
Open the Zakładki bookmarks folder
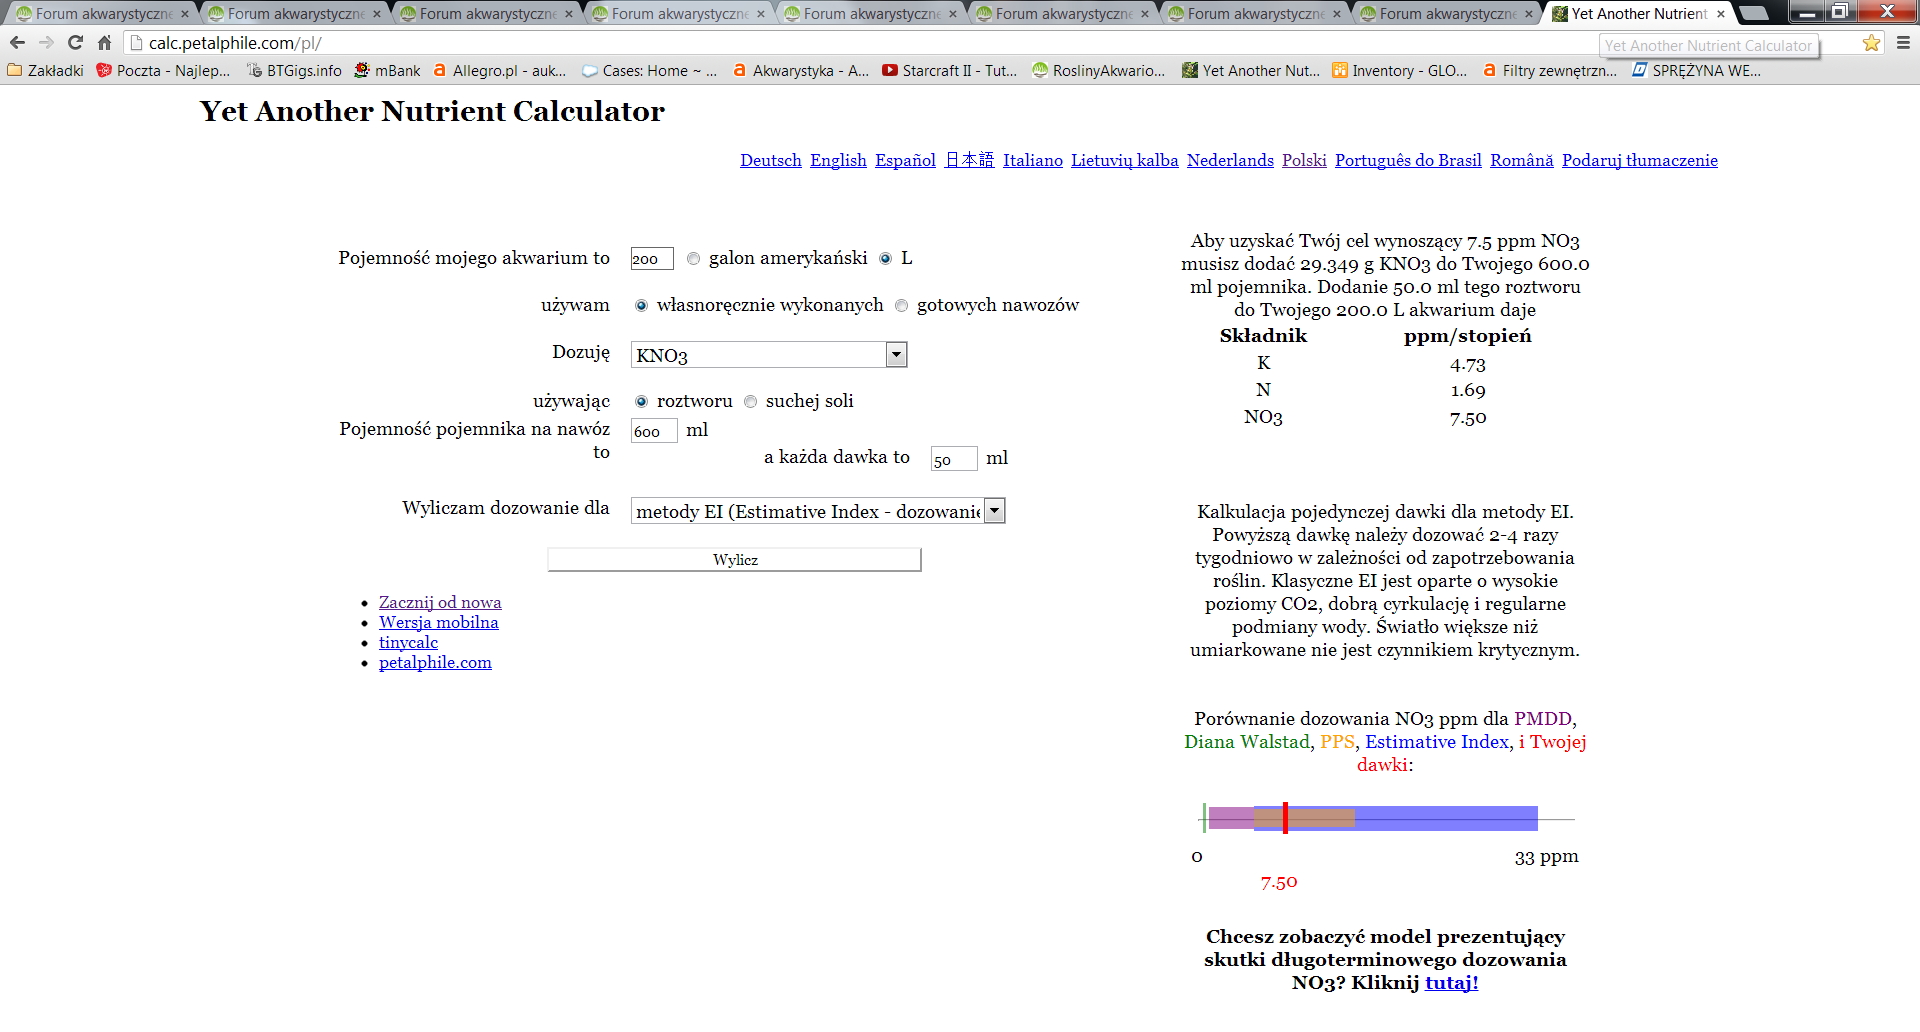coord(46,70)
